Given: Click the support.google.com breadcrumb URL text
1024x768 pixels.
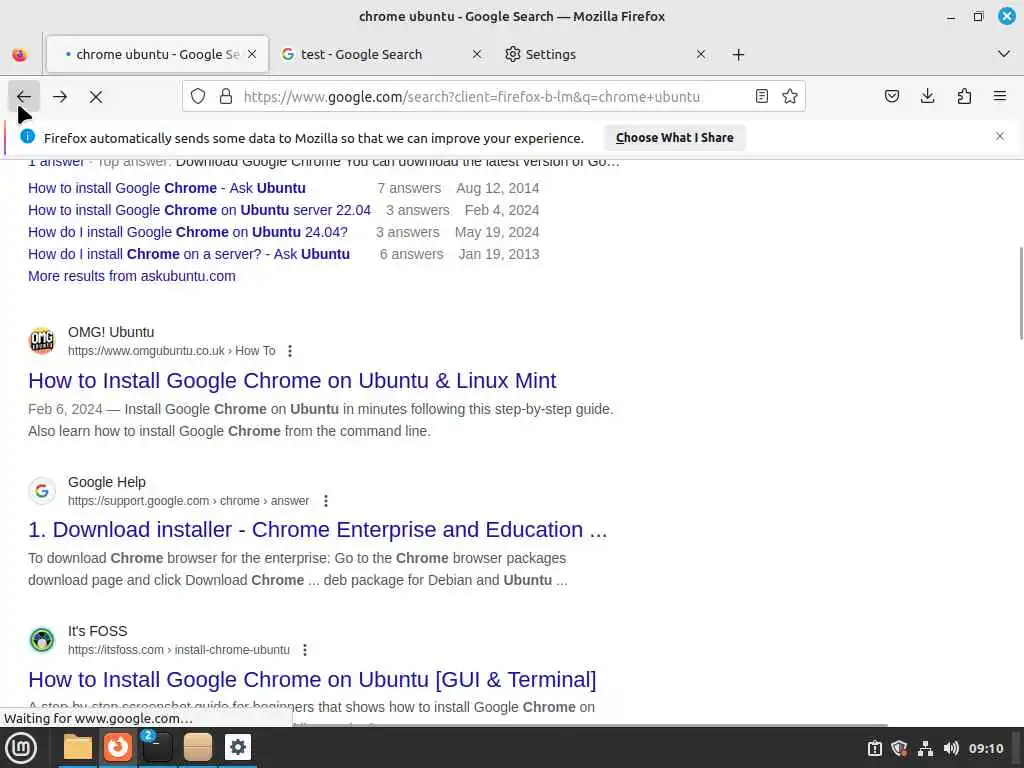Looking at the screenshot, I should 189,501.
